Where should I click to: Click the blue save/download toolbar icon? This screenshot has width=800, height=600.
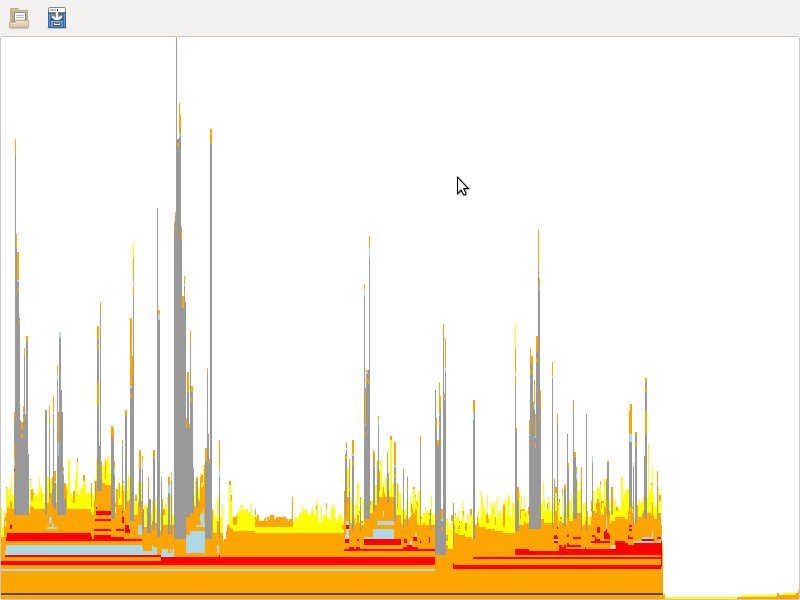(57, 17)
